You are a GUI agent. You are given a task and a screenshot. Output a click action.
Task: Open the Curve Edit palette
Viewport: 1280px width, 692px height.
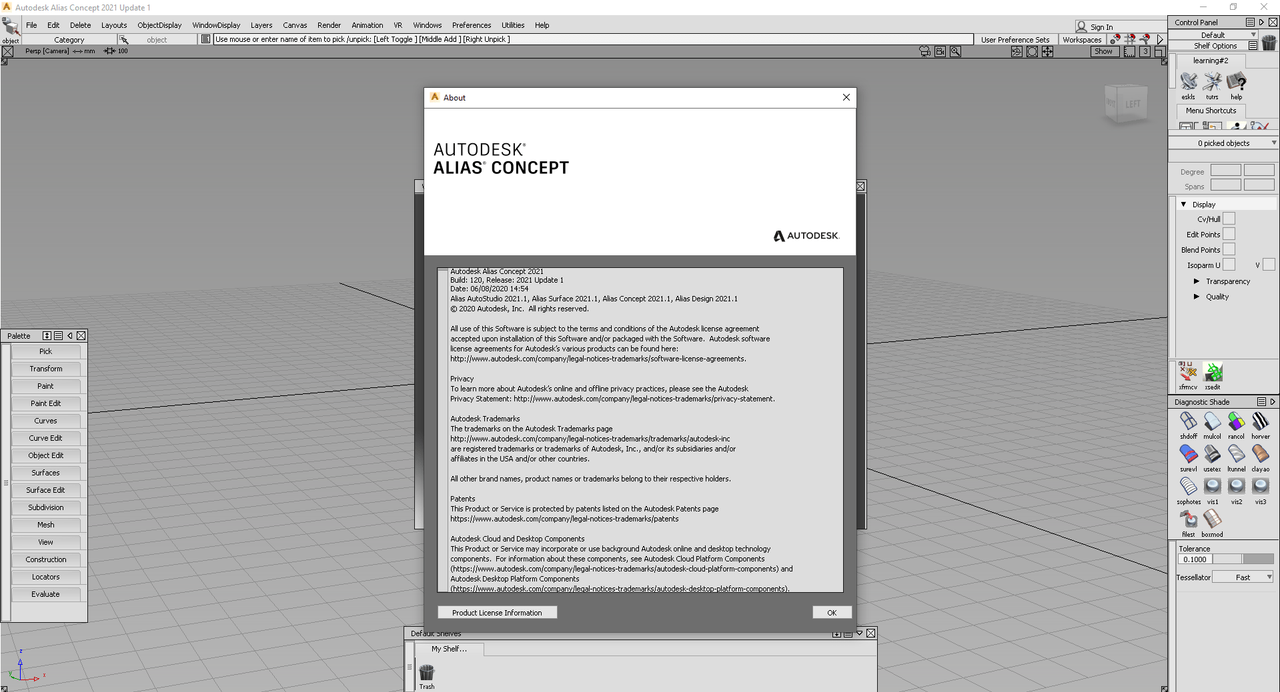point(45,438)
